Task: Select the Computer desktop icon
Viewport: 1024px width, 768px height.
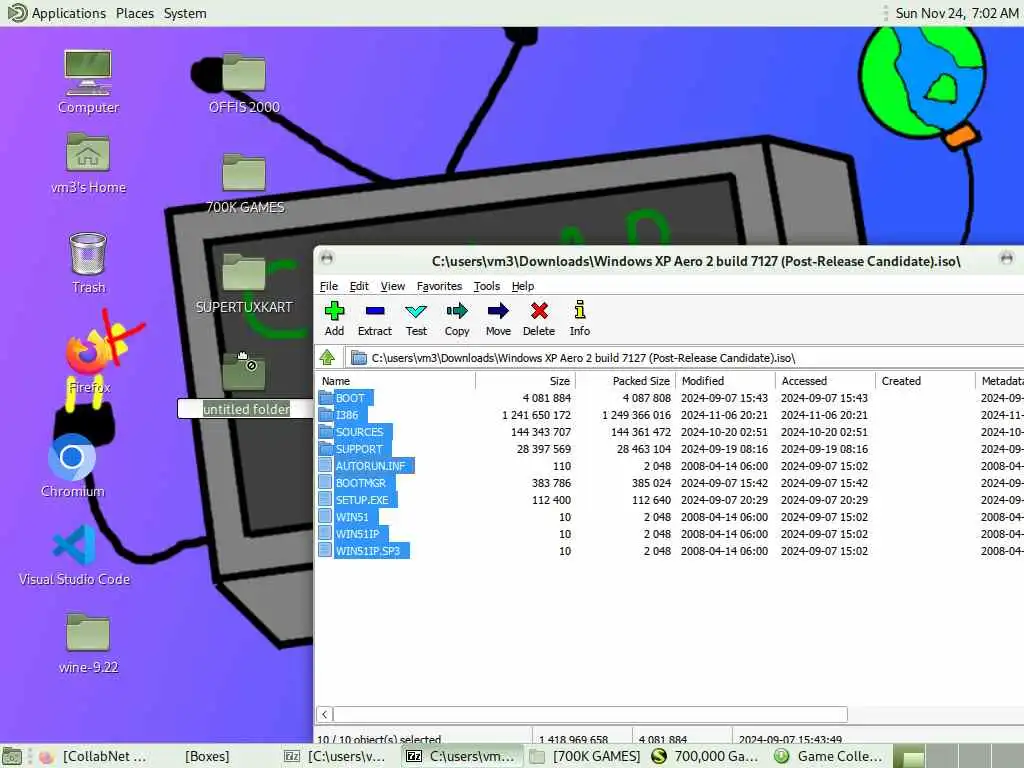Action: pyautogui.click(x=88, y=83)
